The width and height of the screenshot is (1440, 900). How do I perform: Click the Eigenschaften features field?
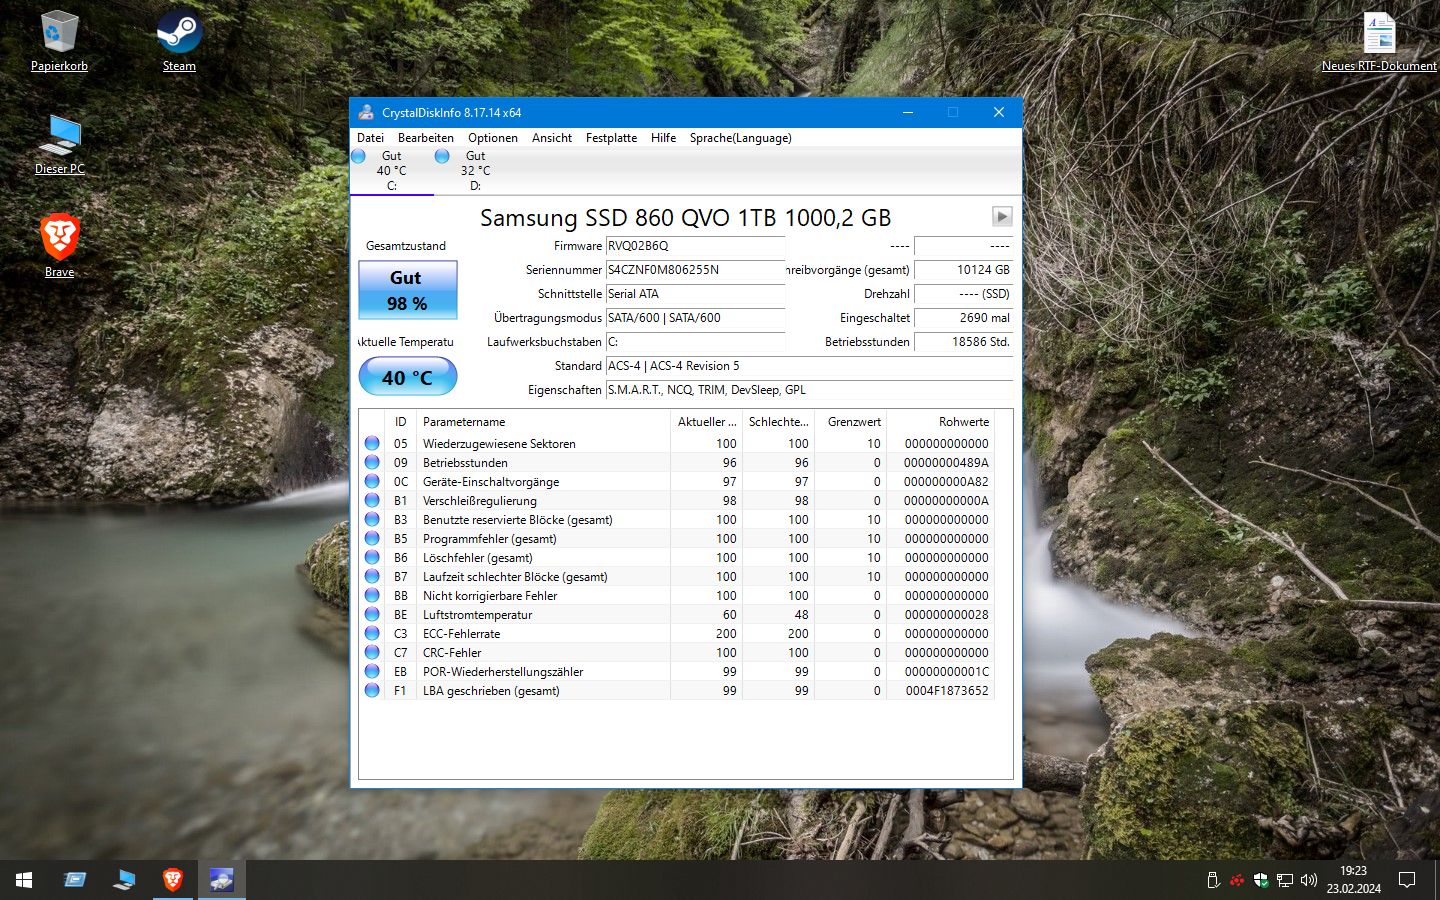click(x=809, y=390)
